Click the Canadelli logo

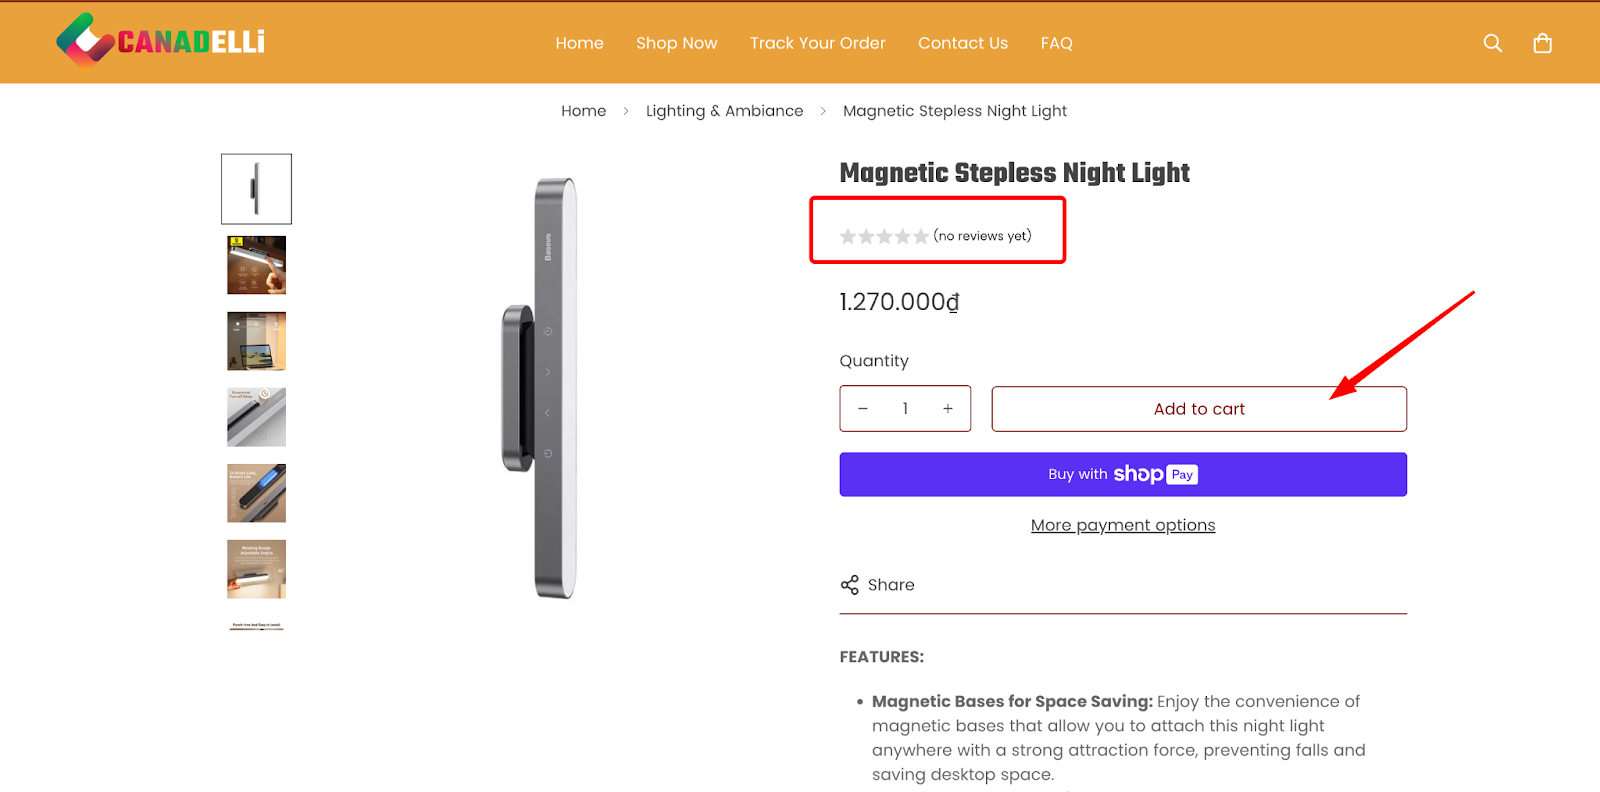tap(161, 41)
